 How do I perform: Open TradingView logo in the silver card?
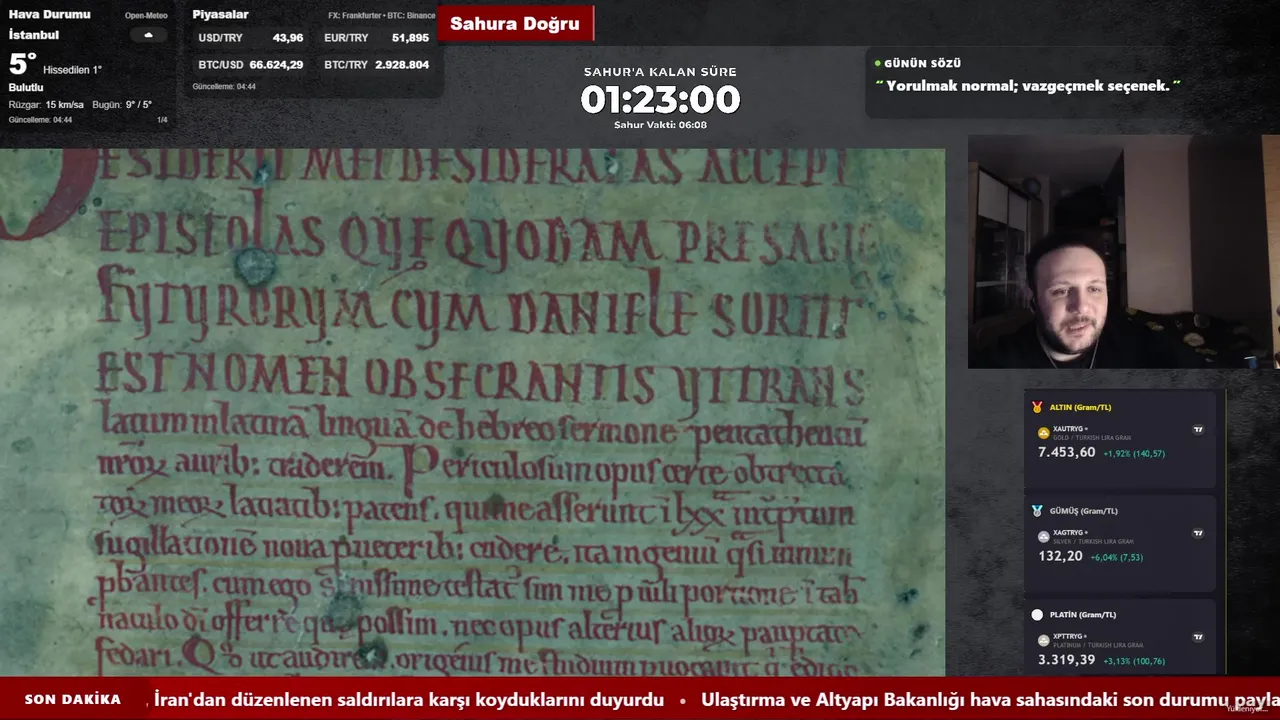[x=1198, y=533]
